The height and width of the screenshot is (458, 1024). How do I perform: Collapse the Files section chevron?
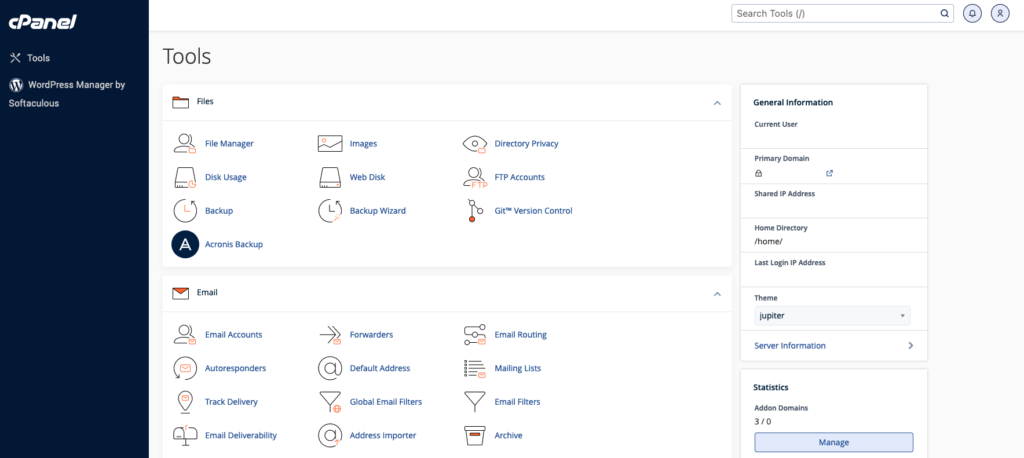click(x=717, y=103)
